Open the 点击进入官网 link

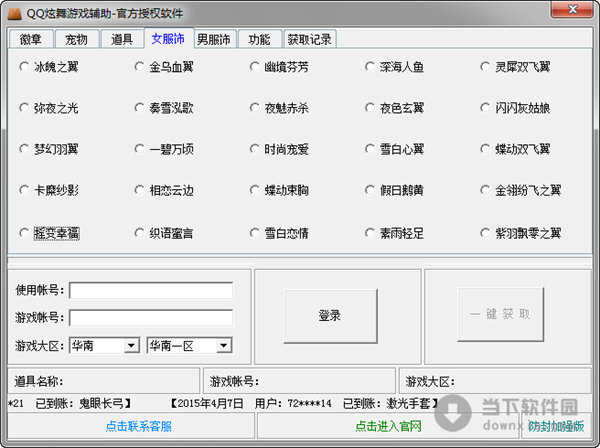pyautogui.click(x=388, y=426)
